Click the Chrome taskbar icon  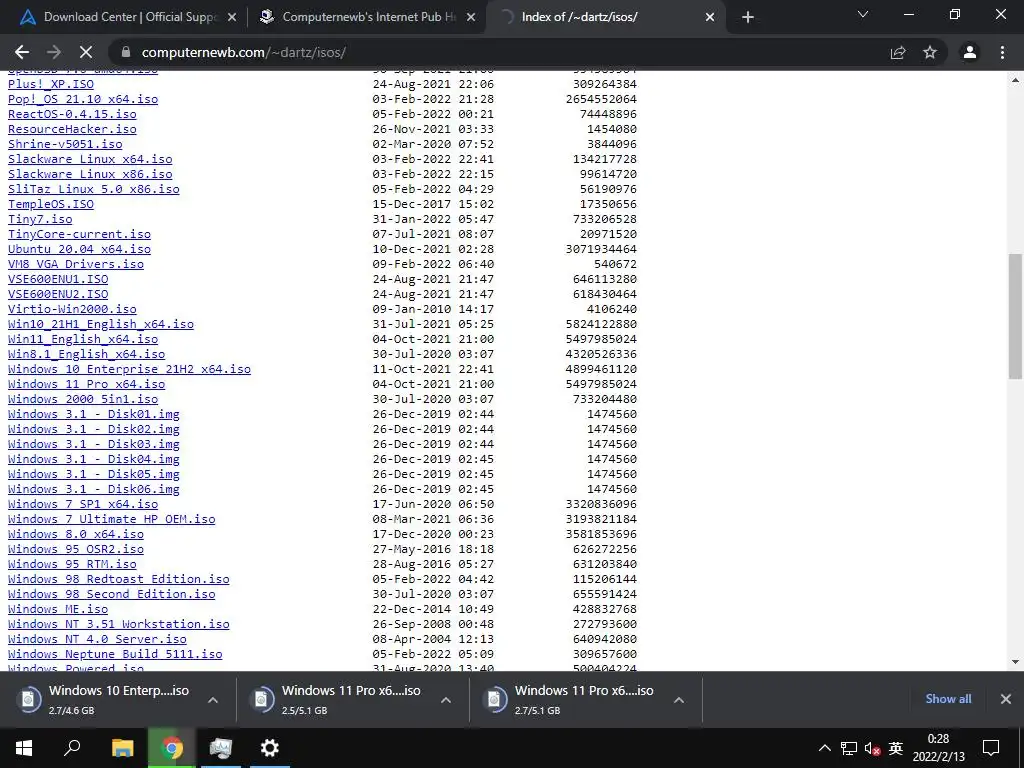point(172,748)
